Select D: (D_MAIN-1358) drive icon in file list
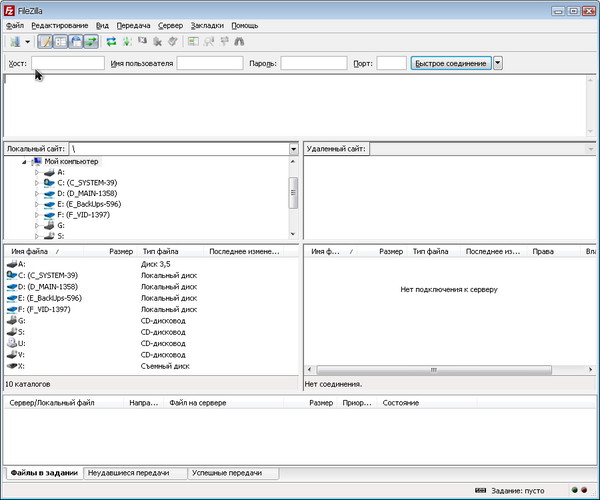600x500 pixels. click(x=12, y=287)
